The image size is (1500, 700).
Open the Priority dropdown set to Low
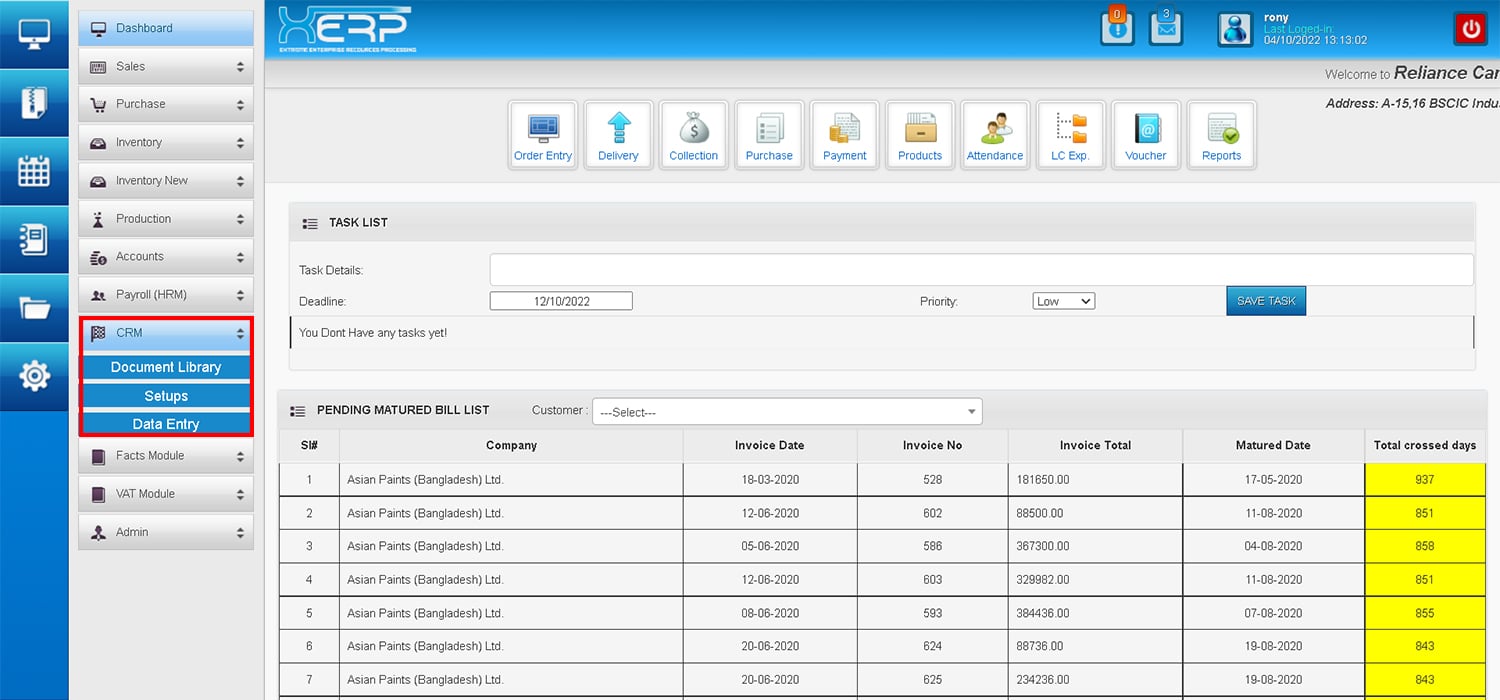1063,301
